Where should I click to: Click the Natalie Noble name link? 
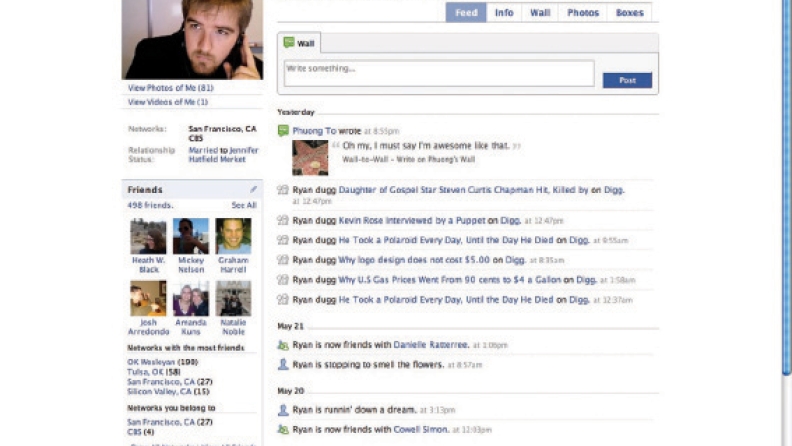coord(233,327)
